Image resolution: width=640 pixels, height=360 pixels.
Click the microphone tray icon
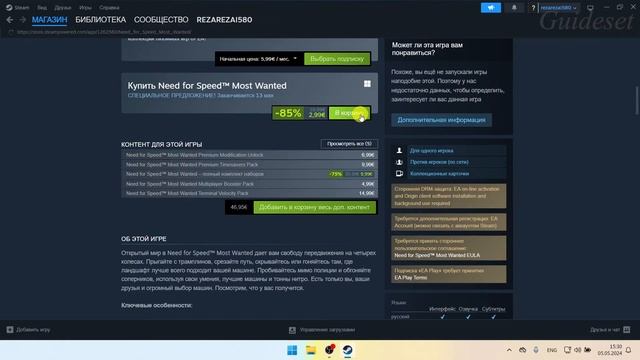[536, 350]
